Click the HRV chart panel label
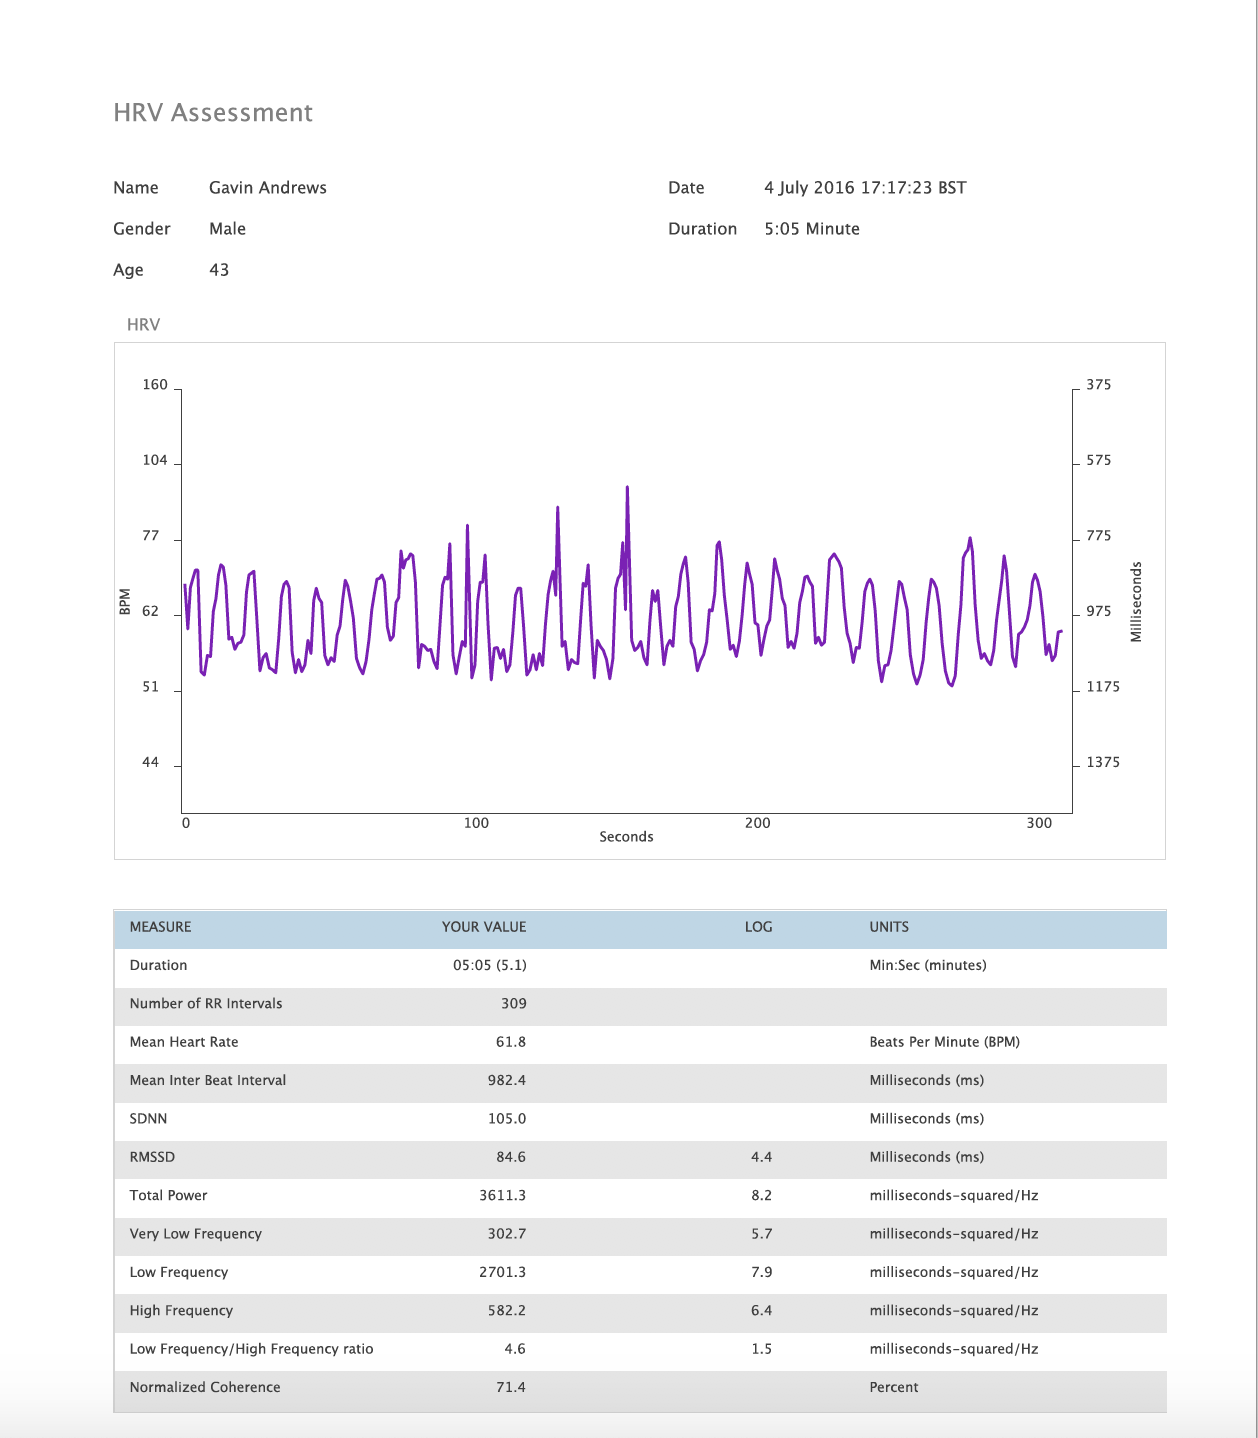This screenshot has height=1438, width=1258. [x=143, y=324]
